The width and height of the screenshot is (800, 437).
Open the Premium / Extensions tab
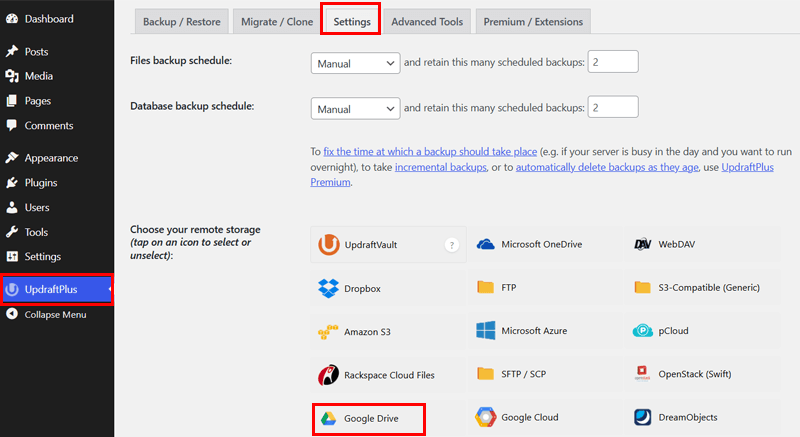533,22
